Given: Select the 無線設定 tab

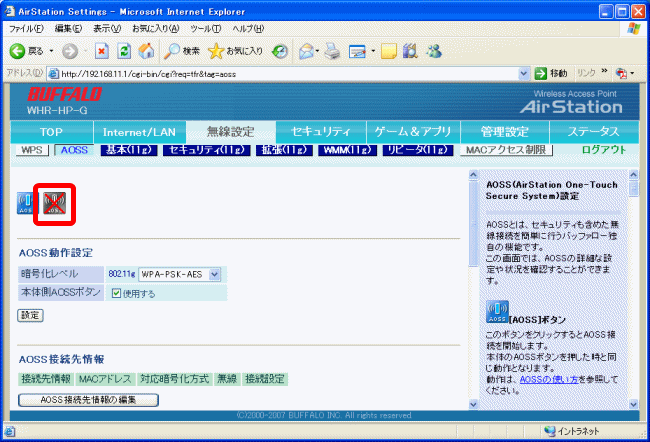Looking at the screenshot, I should pos(230,132).
